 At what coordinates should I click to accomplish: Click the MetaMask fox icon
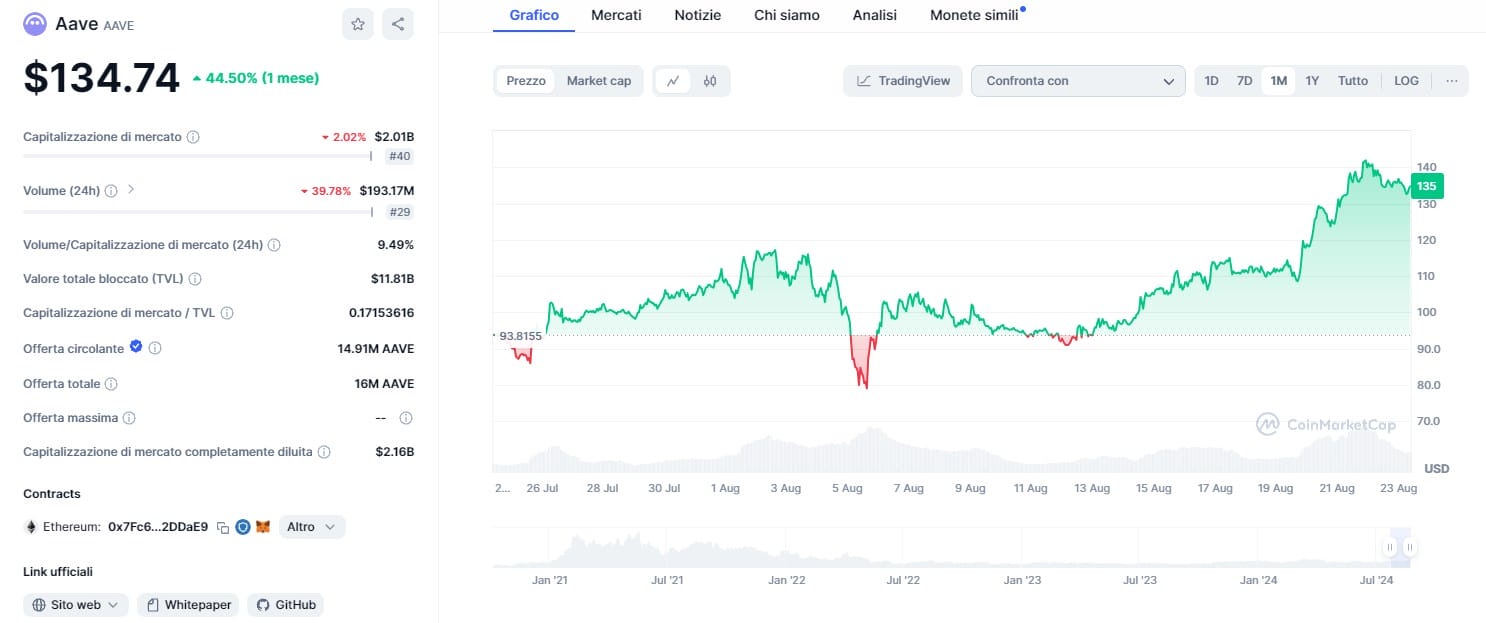[262, 527]
